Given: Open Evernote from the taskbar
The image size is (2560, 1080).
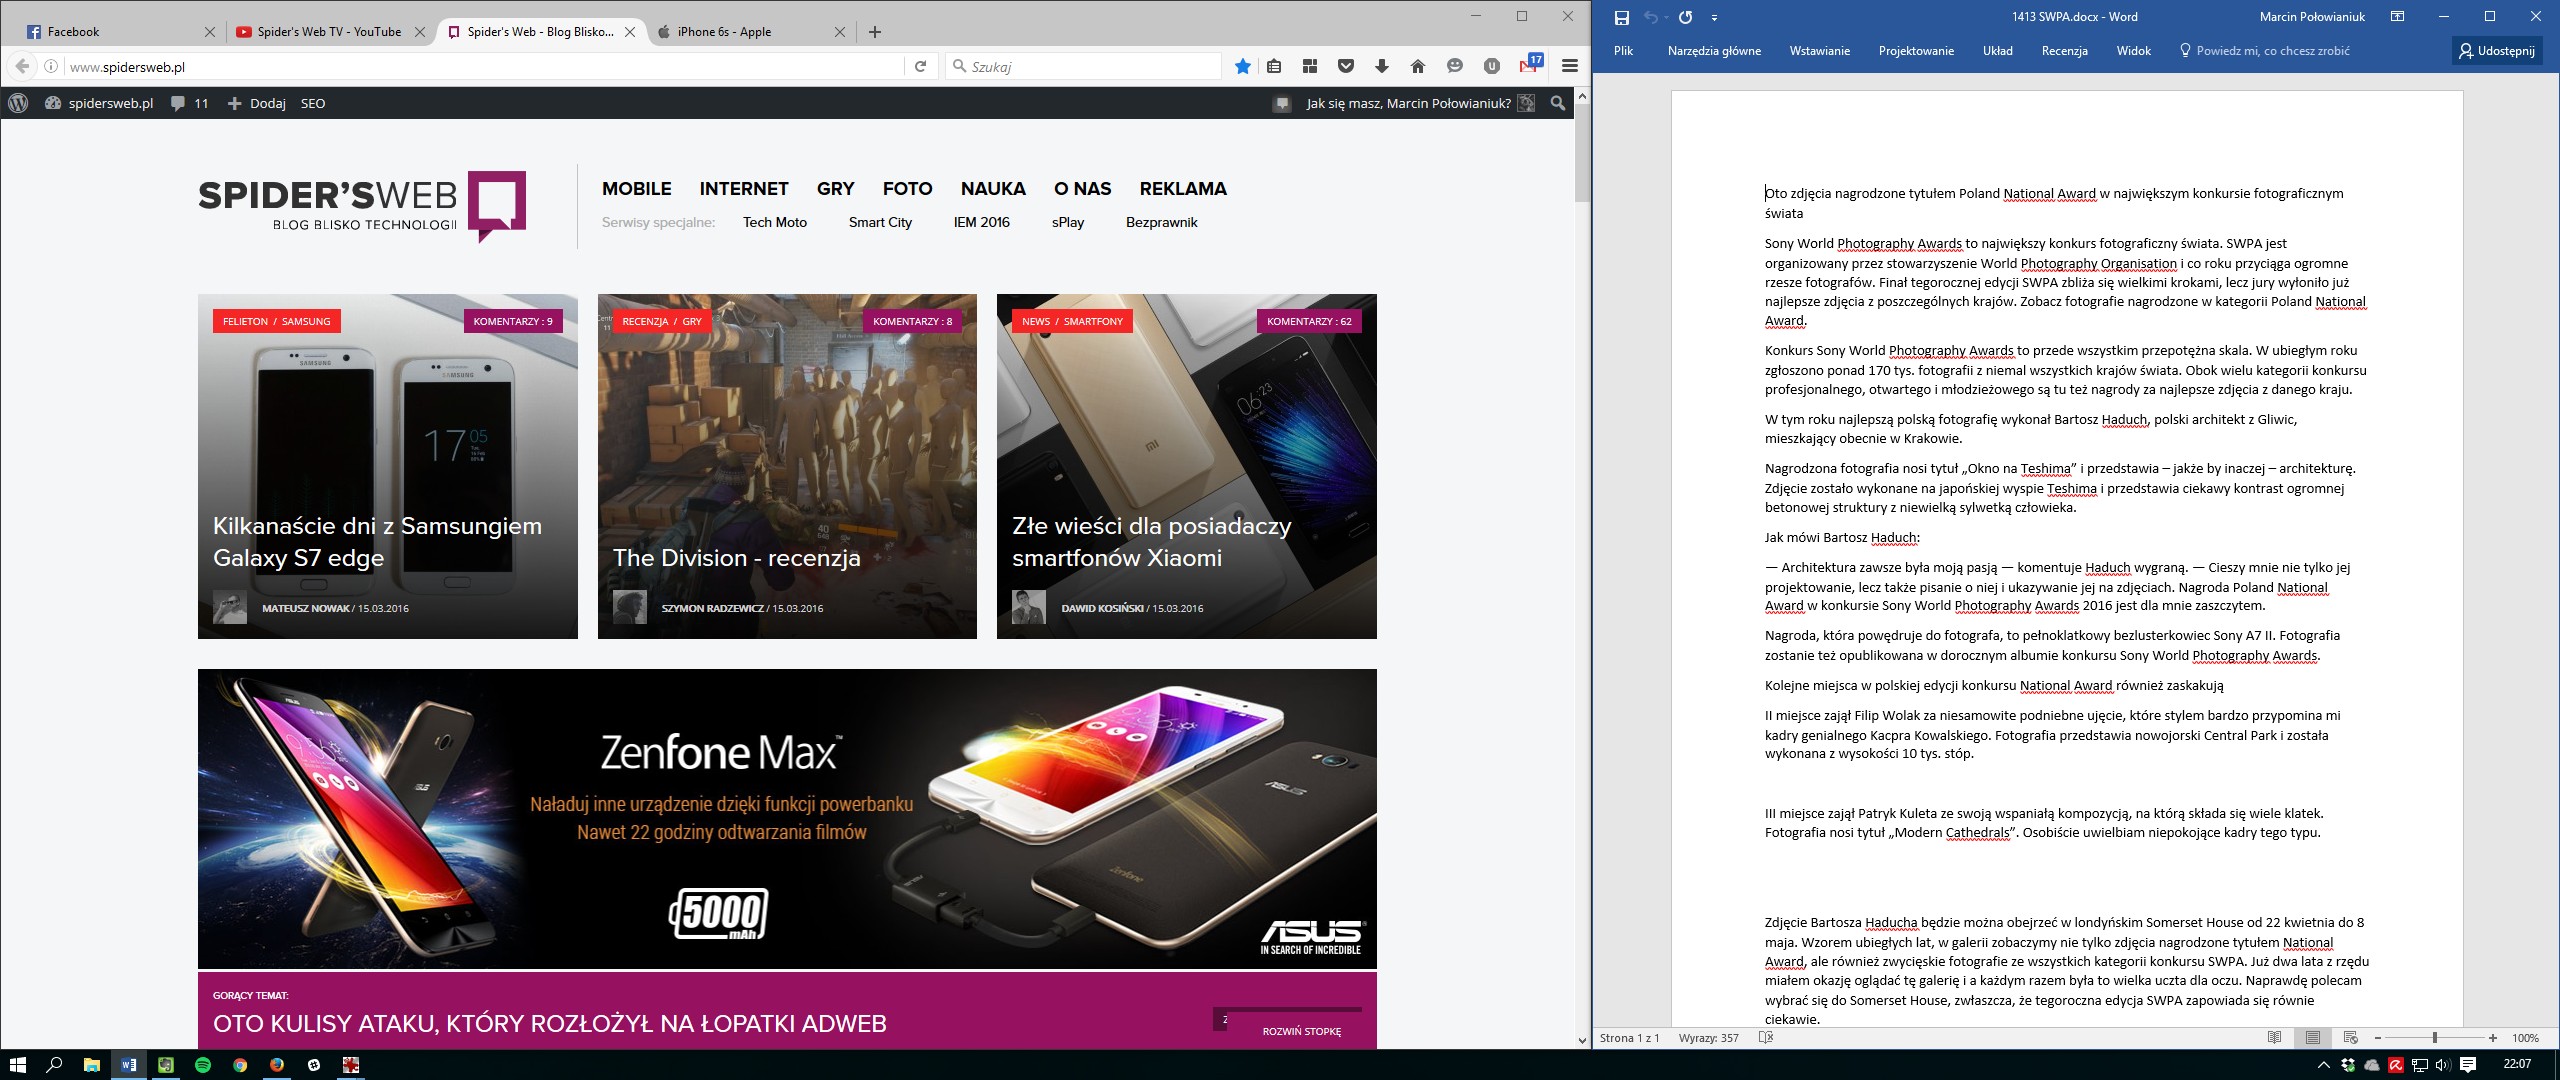Looking at the screenshot, I should click(x=166, y=1065).
